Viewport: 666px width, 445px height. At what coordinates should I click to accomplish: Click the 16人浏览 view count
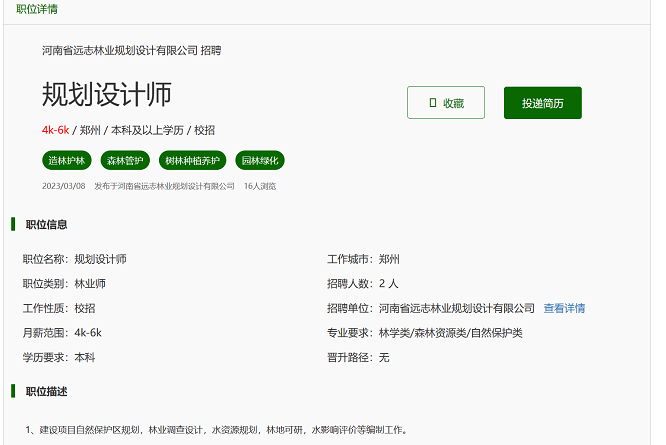click(260, 186)
